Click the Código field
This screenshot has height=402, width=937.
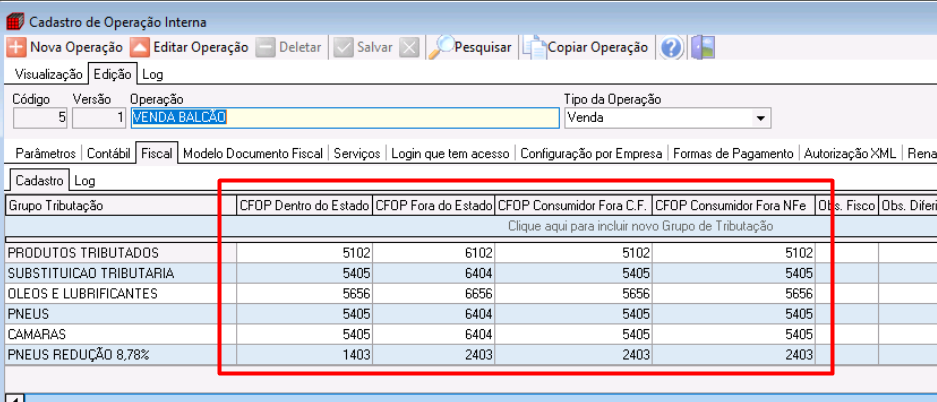coord(40,118)
